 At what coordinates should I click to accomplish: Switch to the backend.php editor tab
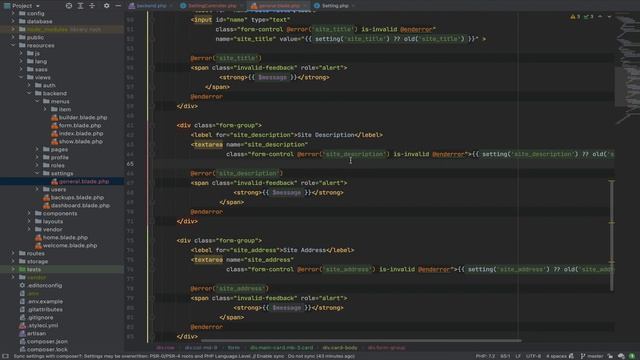point(148,6)
